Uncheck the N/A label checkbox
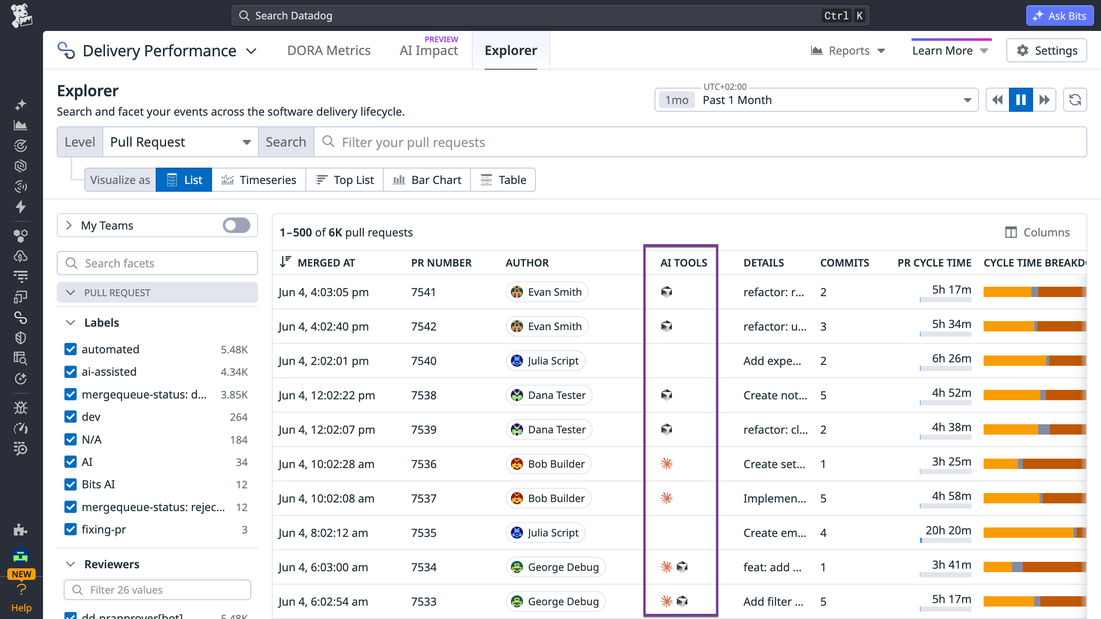 point(70,439)
